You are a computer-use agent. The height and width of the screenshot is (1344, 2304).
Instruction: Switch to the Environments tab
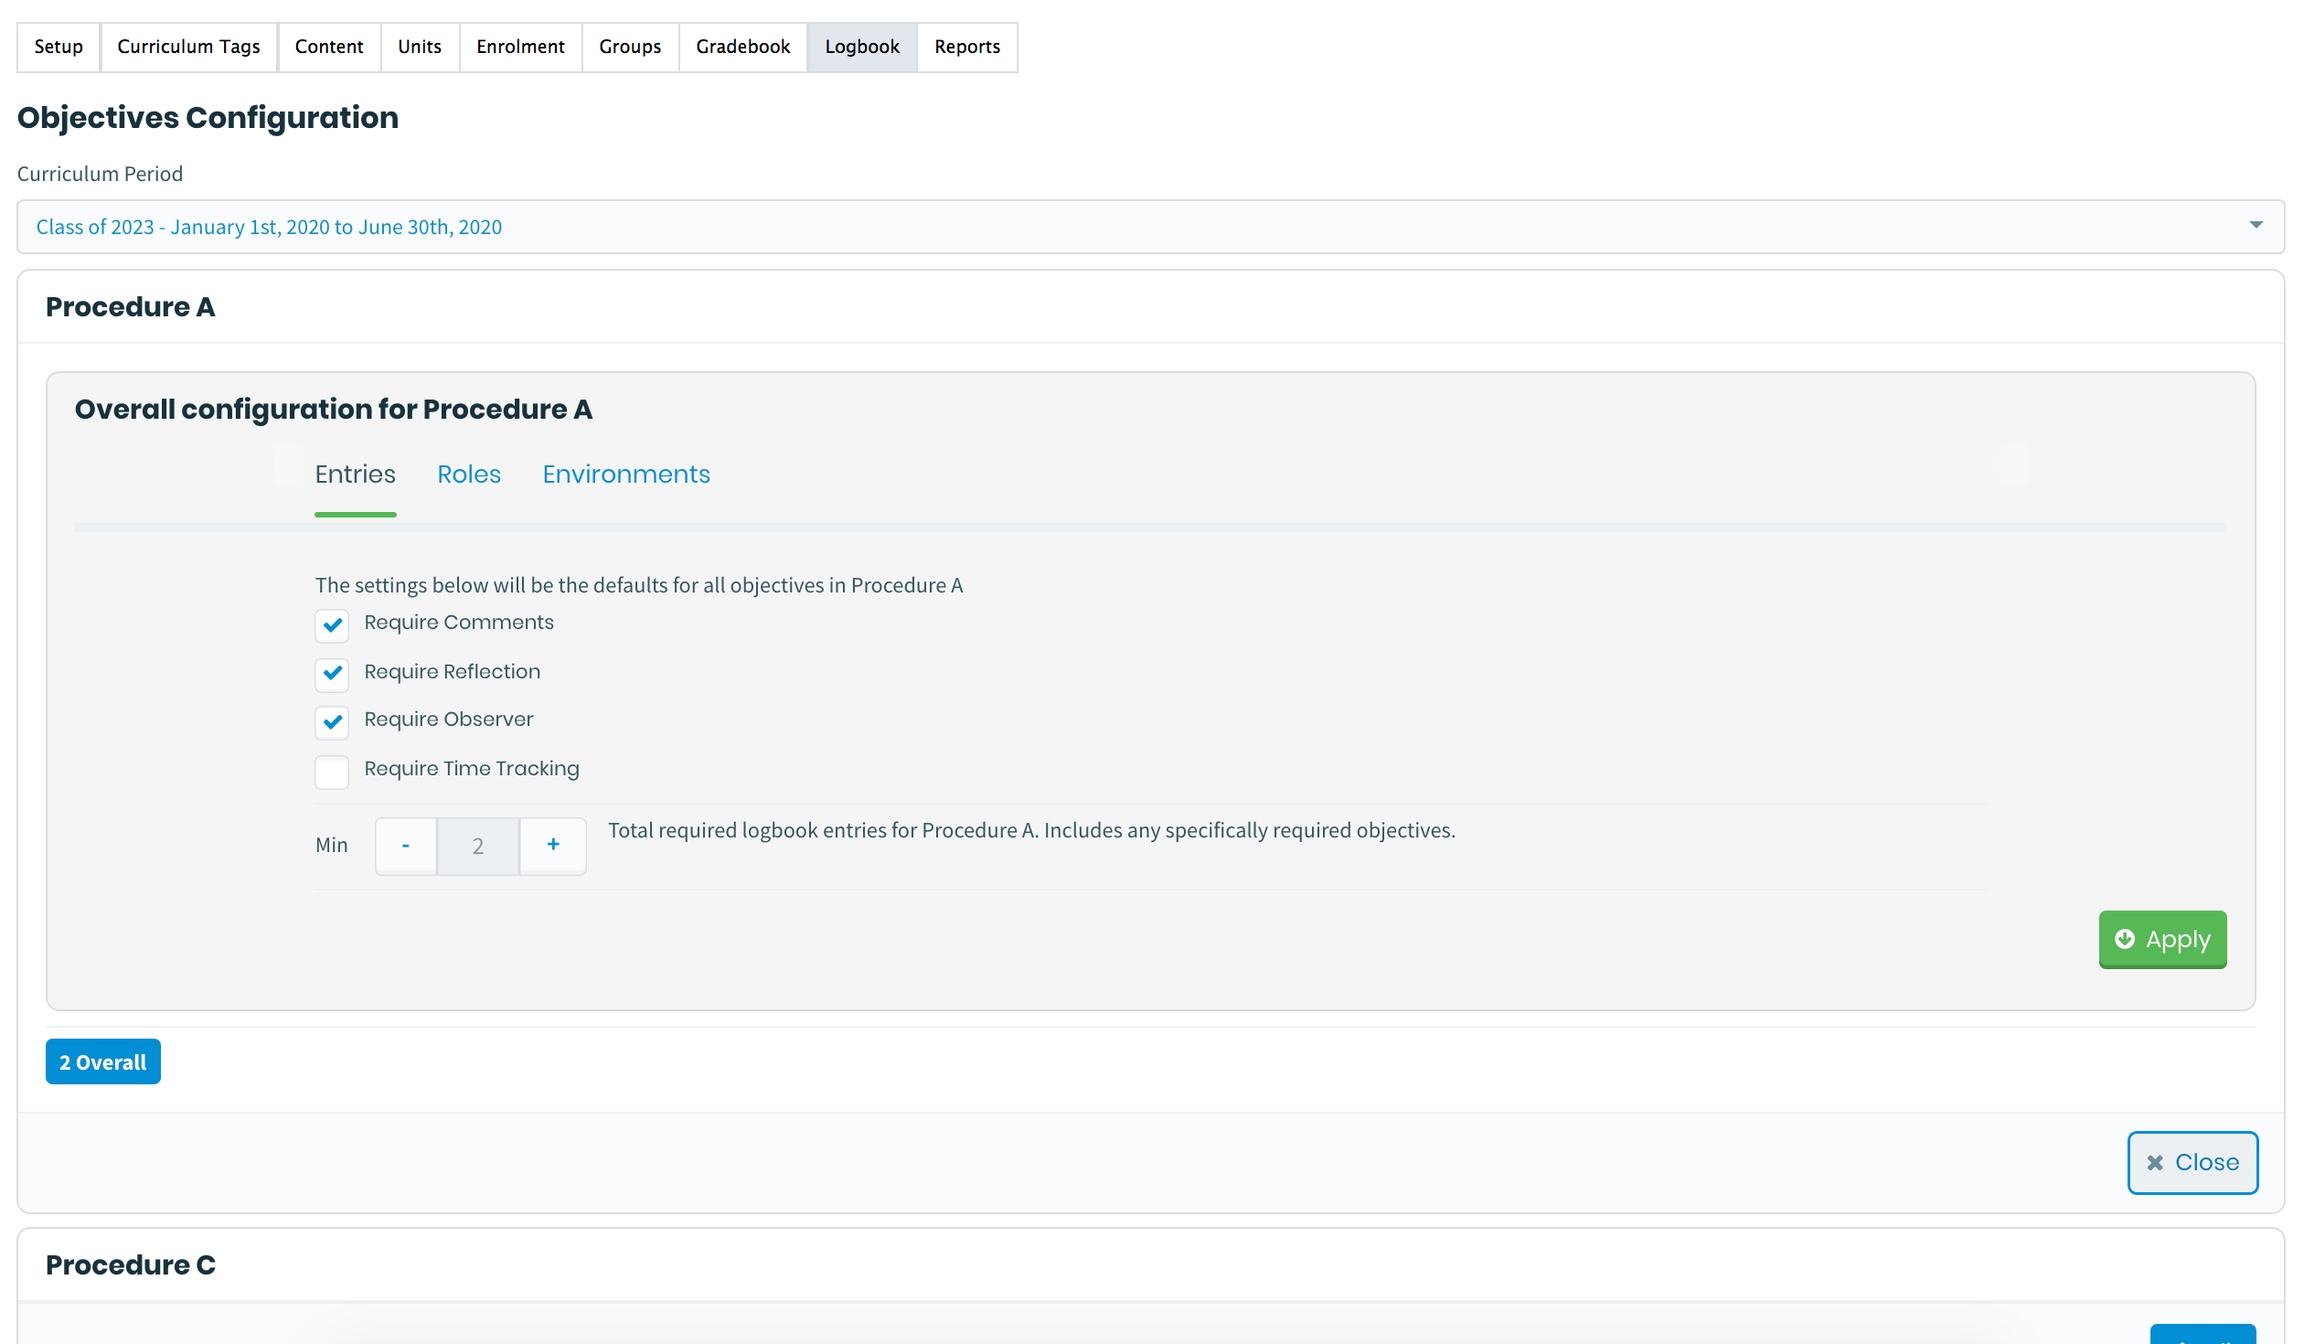pyautogui.click(x=626, y=474)
